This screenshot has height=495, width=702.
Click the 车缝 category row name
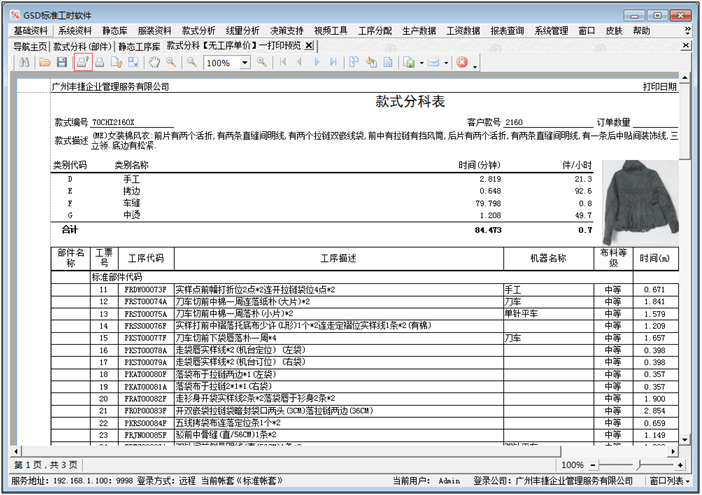tap(132, 203)
